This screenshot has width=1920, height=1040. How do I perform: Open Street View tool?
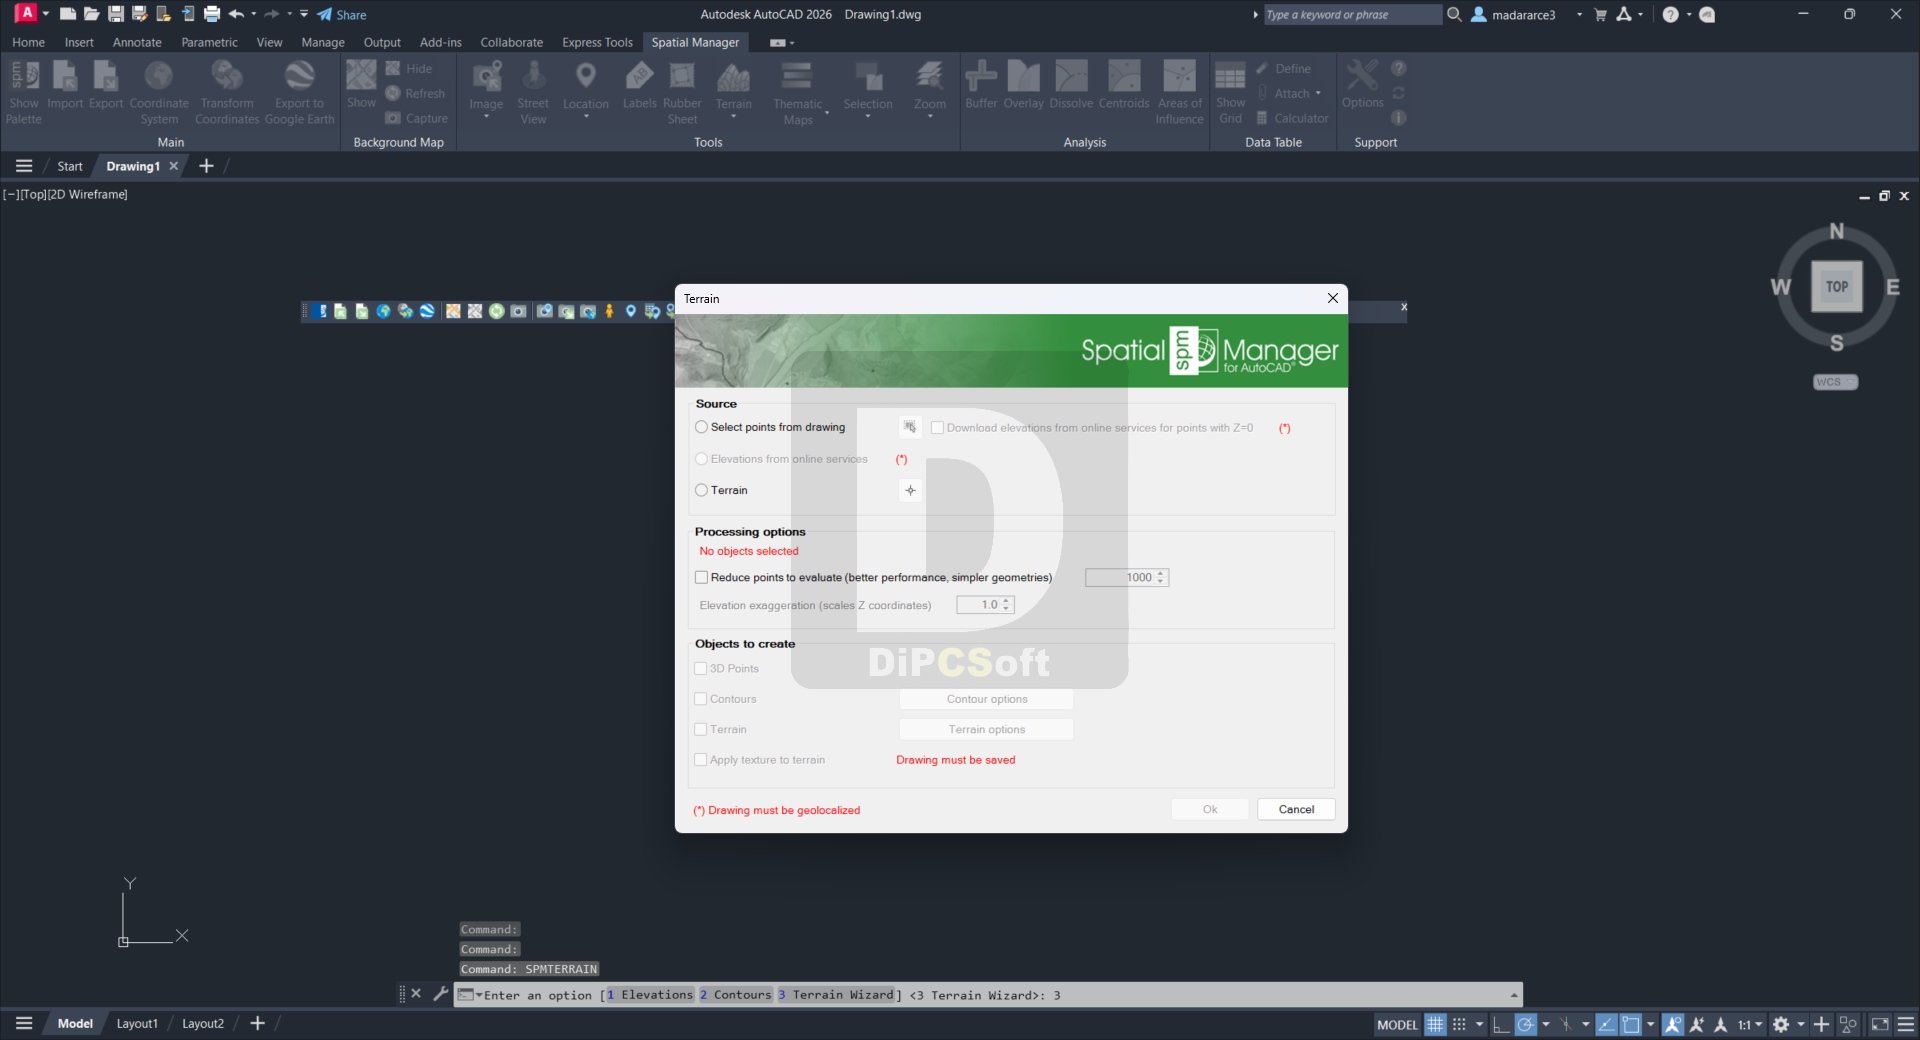(x=533, y=91)
